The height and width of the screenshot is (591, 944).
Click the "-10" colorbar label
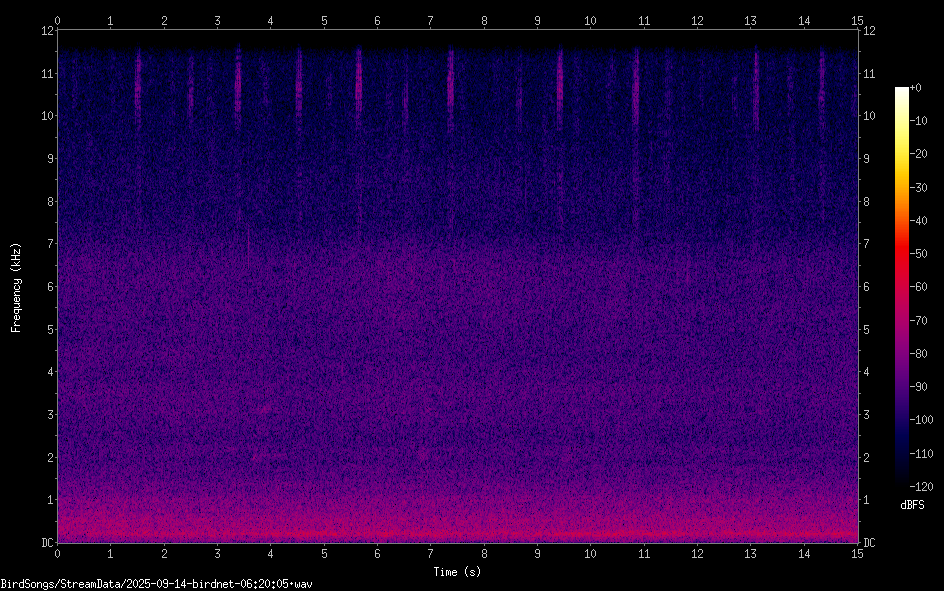[918, 121]
